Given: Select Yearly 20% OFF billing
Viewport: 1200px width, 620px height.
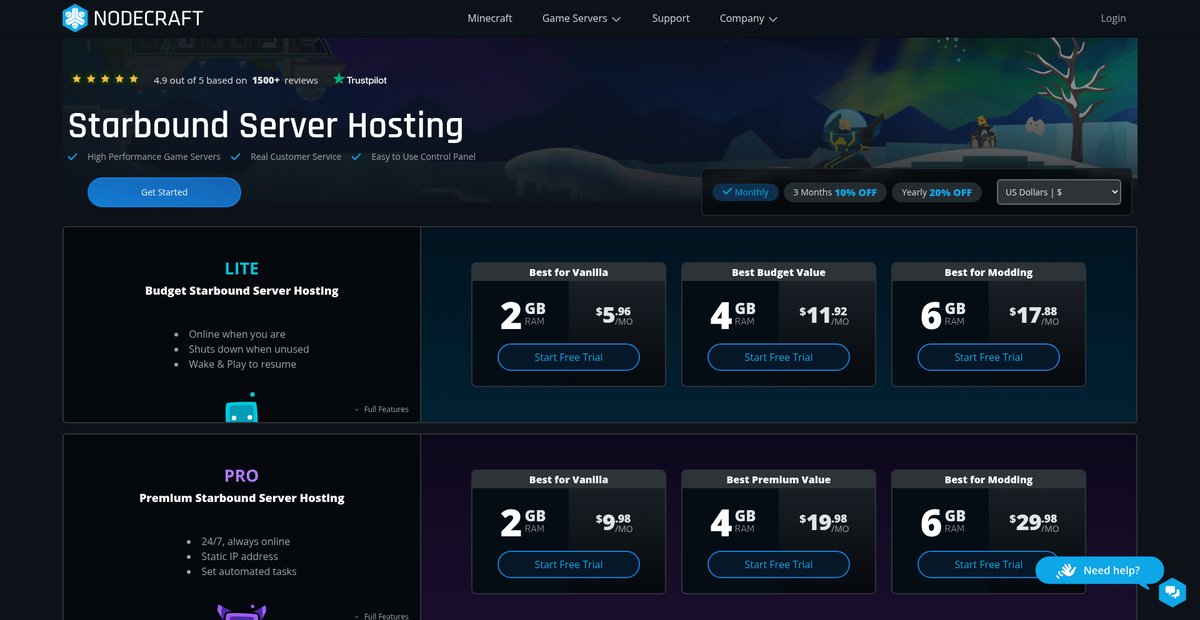Looking at the screenshot, I should click(936, 192).
